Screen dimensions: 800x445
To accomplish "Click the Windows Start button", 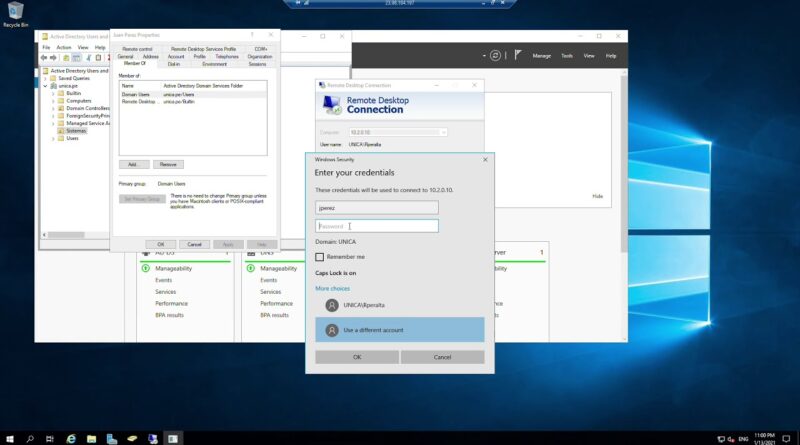I will coord(9,439).
